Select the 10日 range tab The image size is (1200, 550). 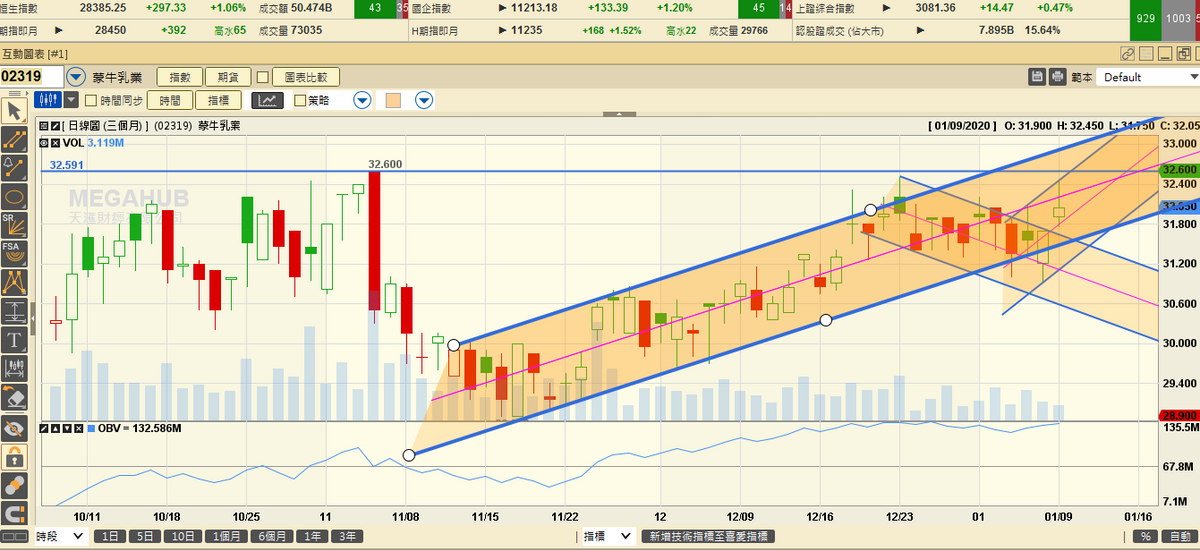pos(182,537)
